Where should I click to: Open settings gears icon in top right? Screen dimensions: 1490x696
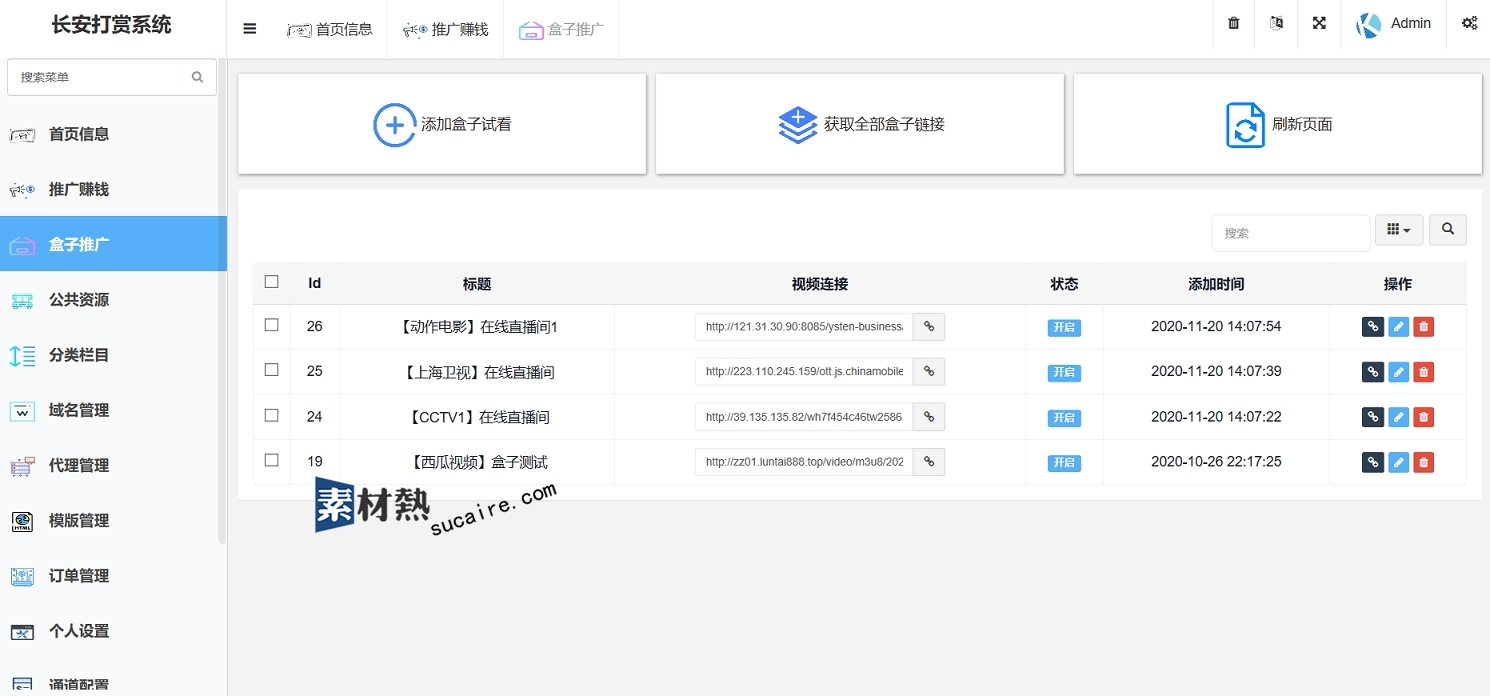click(x=1469, y=23)
